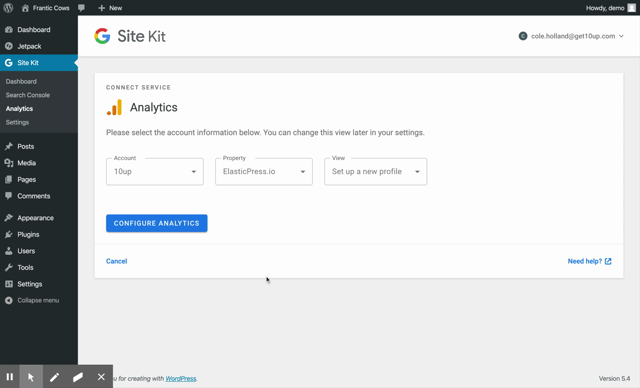Click the Collapse menu arrow icon
Image resolution: width=640 pixels, height=388 pixels.
tap(9, 301)
